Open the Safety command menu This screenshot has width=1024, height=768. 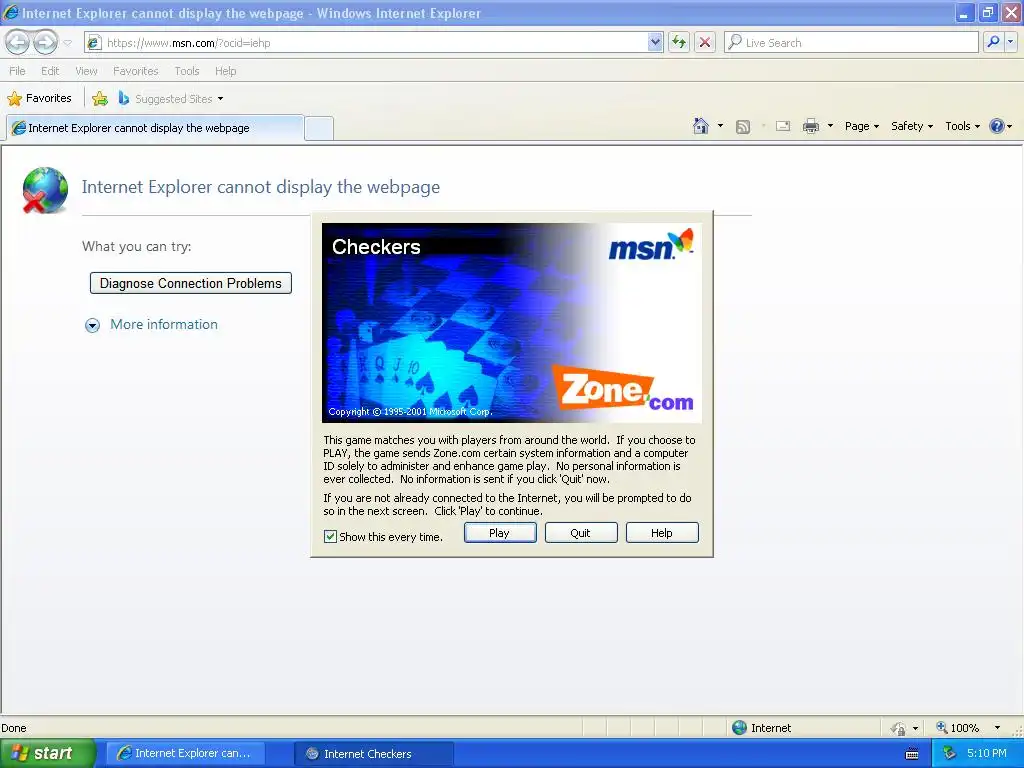tap(912, 126)
